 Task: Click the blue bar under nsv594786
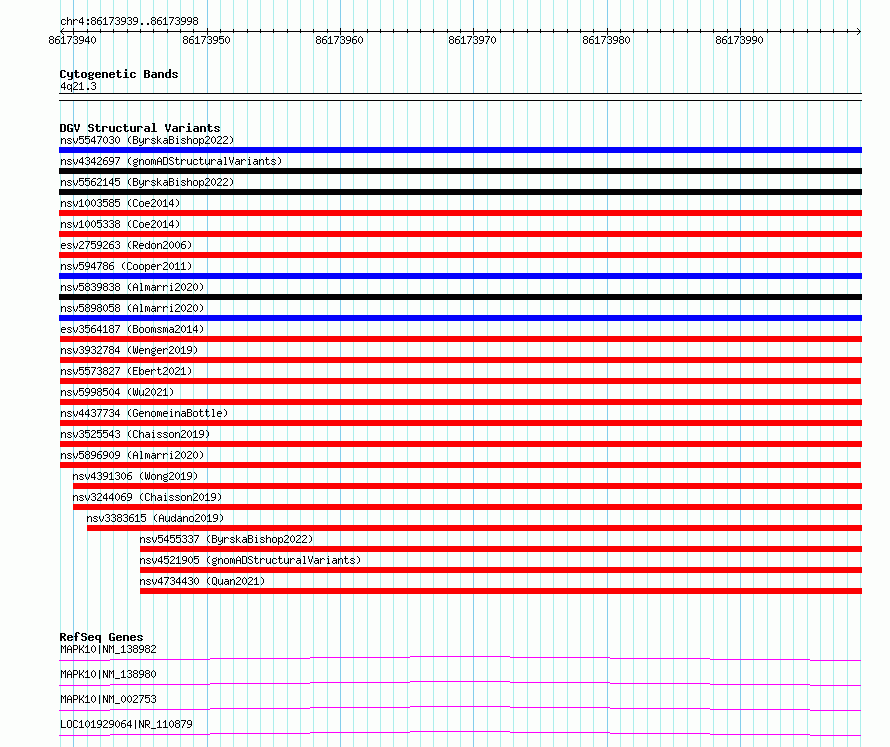coord(460,276)
